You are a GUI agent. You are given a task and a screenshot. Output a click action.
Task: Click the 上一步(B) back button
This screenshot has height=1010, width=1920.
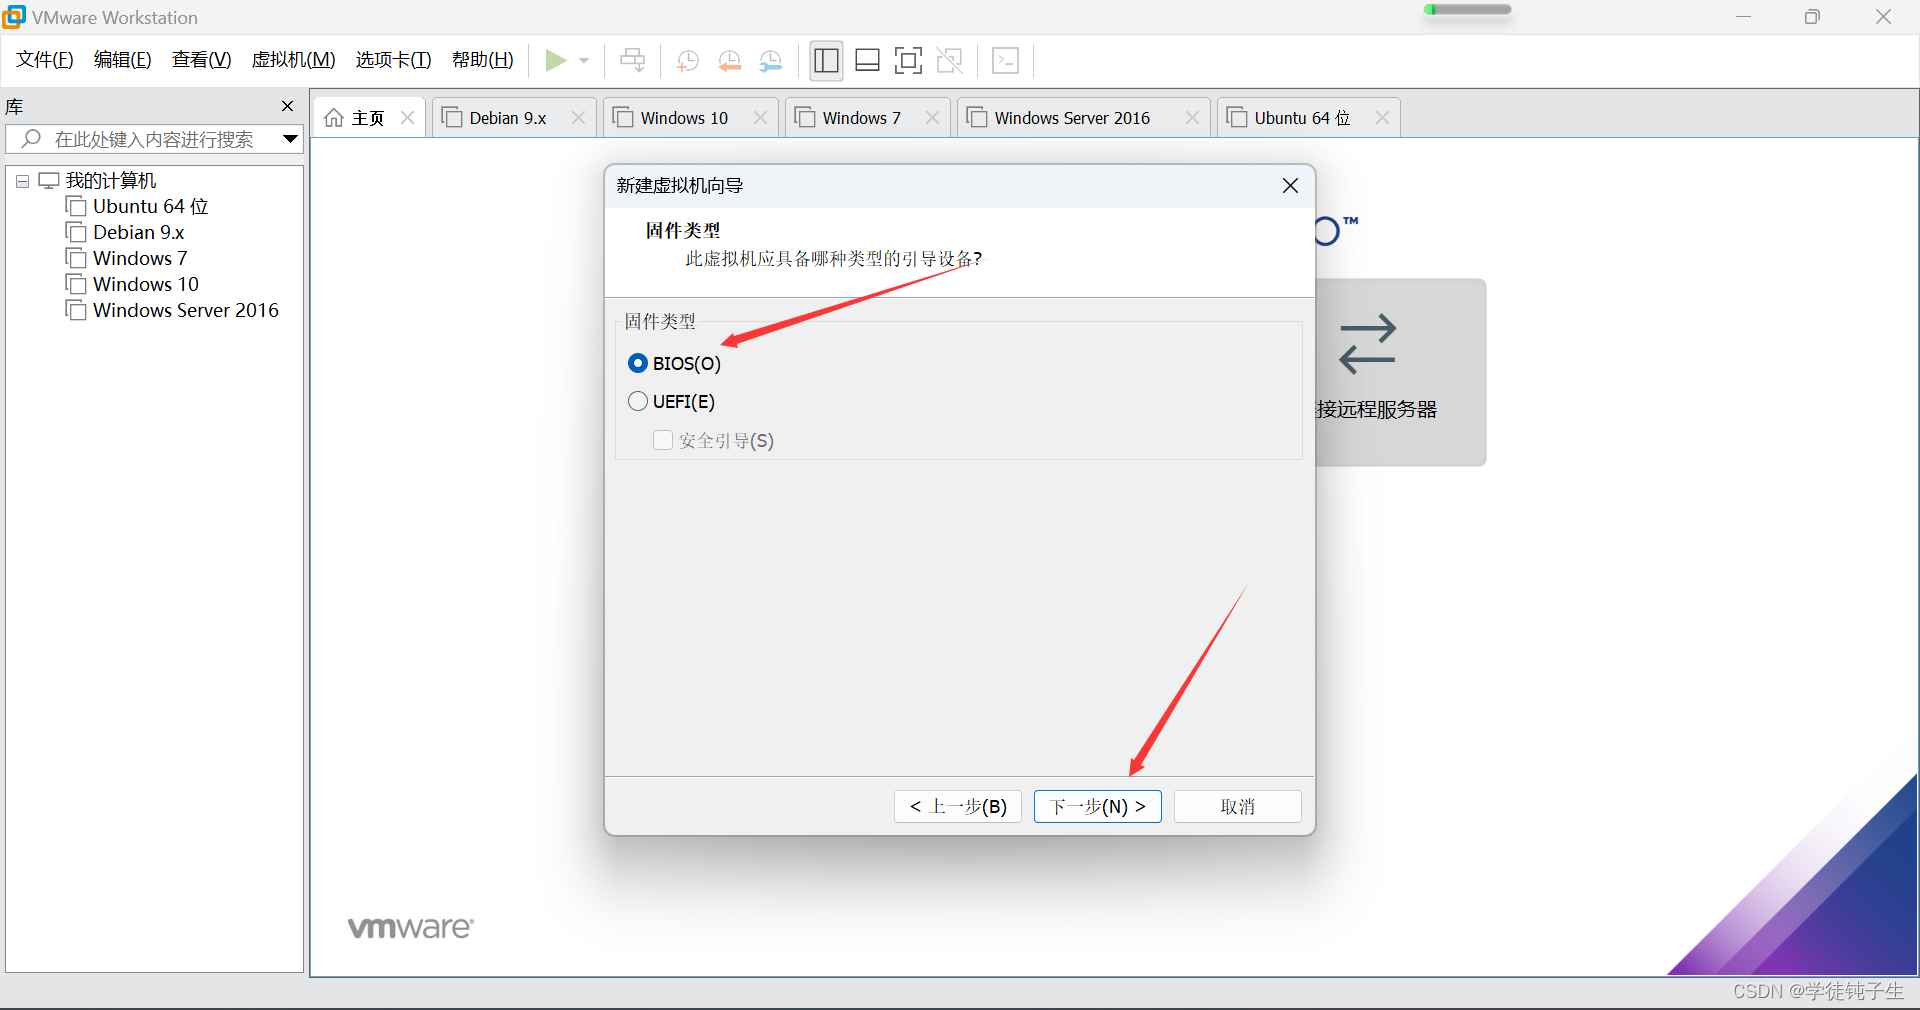(x=957, y=807)
